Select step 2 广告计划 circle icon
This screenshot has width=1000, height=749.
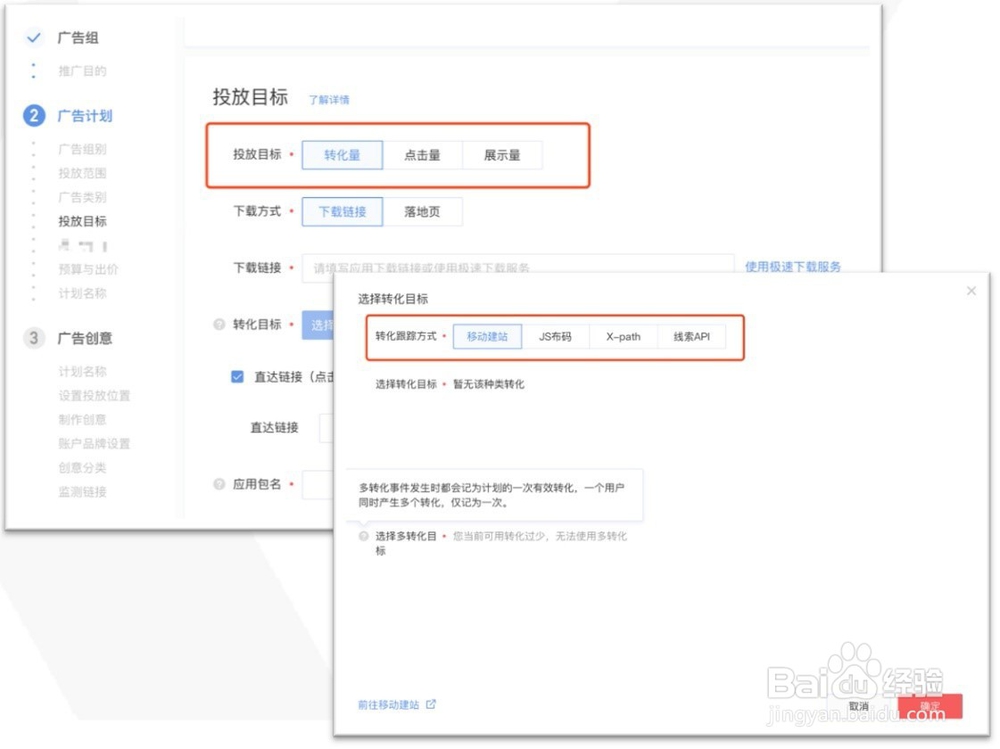pos(33,116)
